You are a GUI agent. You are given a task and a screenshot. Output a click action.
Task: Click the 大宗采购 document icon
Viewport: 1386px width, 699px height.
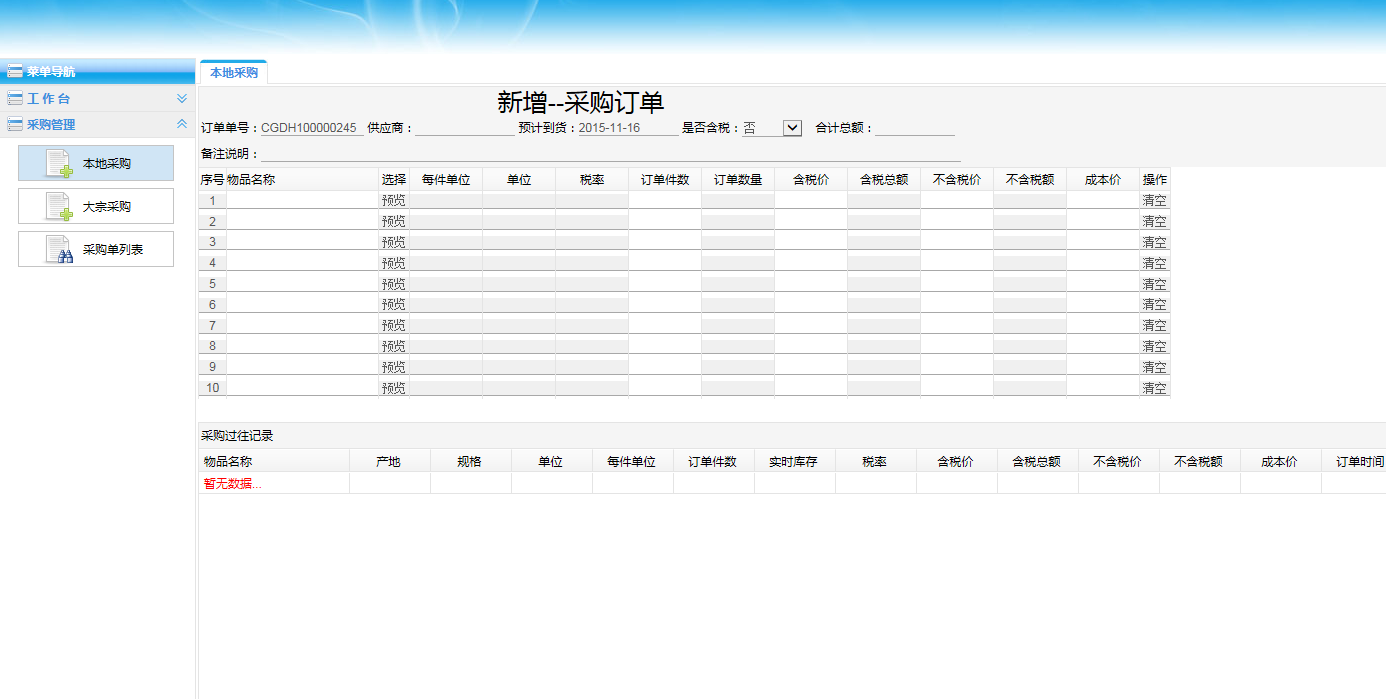click(59, 207)
